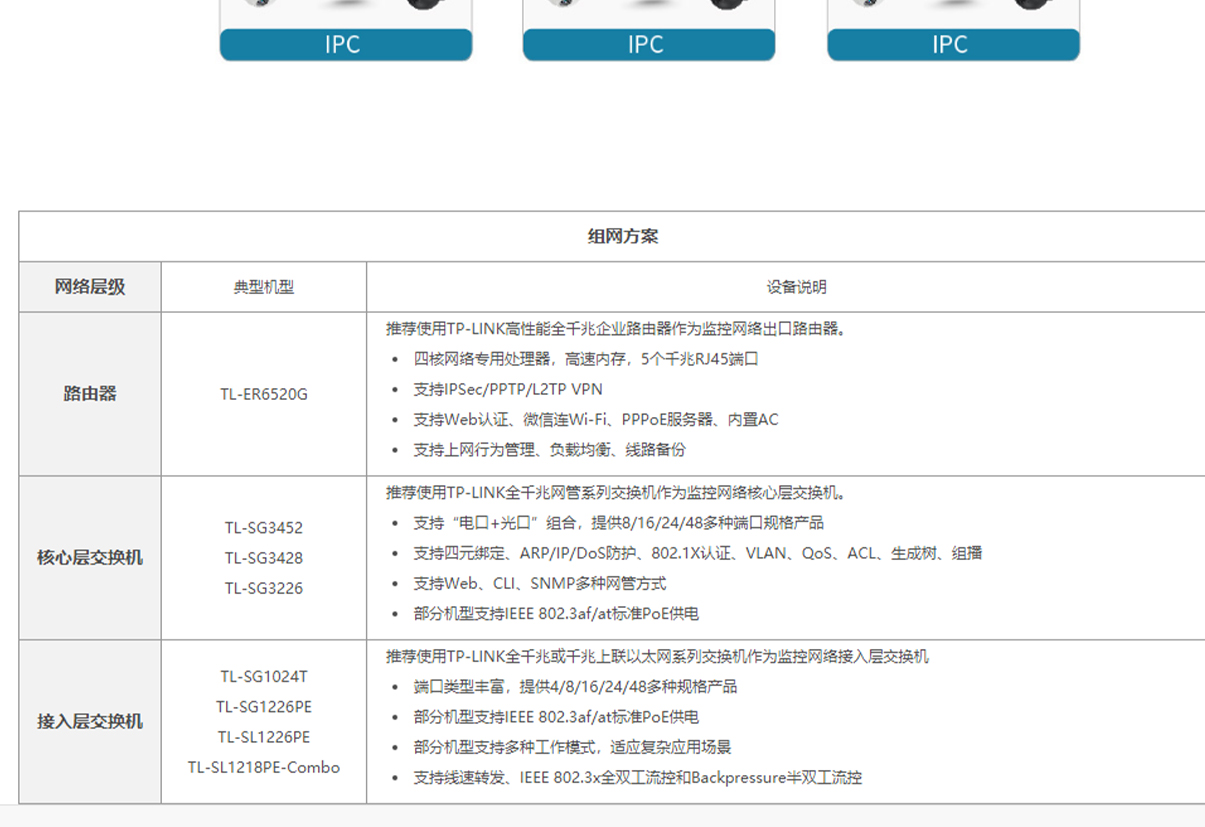Click the right IPC camera label
Viewport: 1205px width, 827px height.
pyautogui.click(x=953, y=45)
